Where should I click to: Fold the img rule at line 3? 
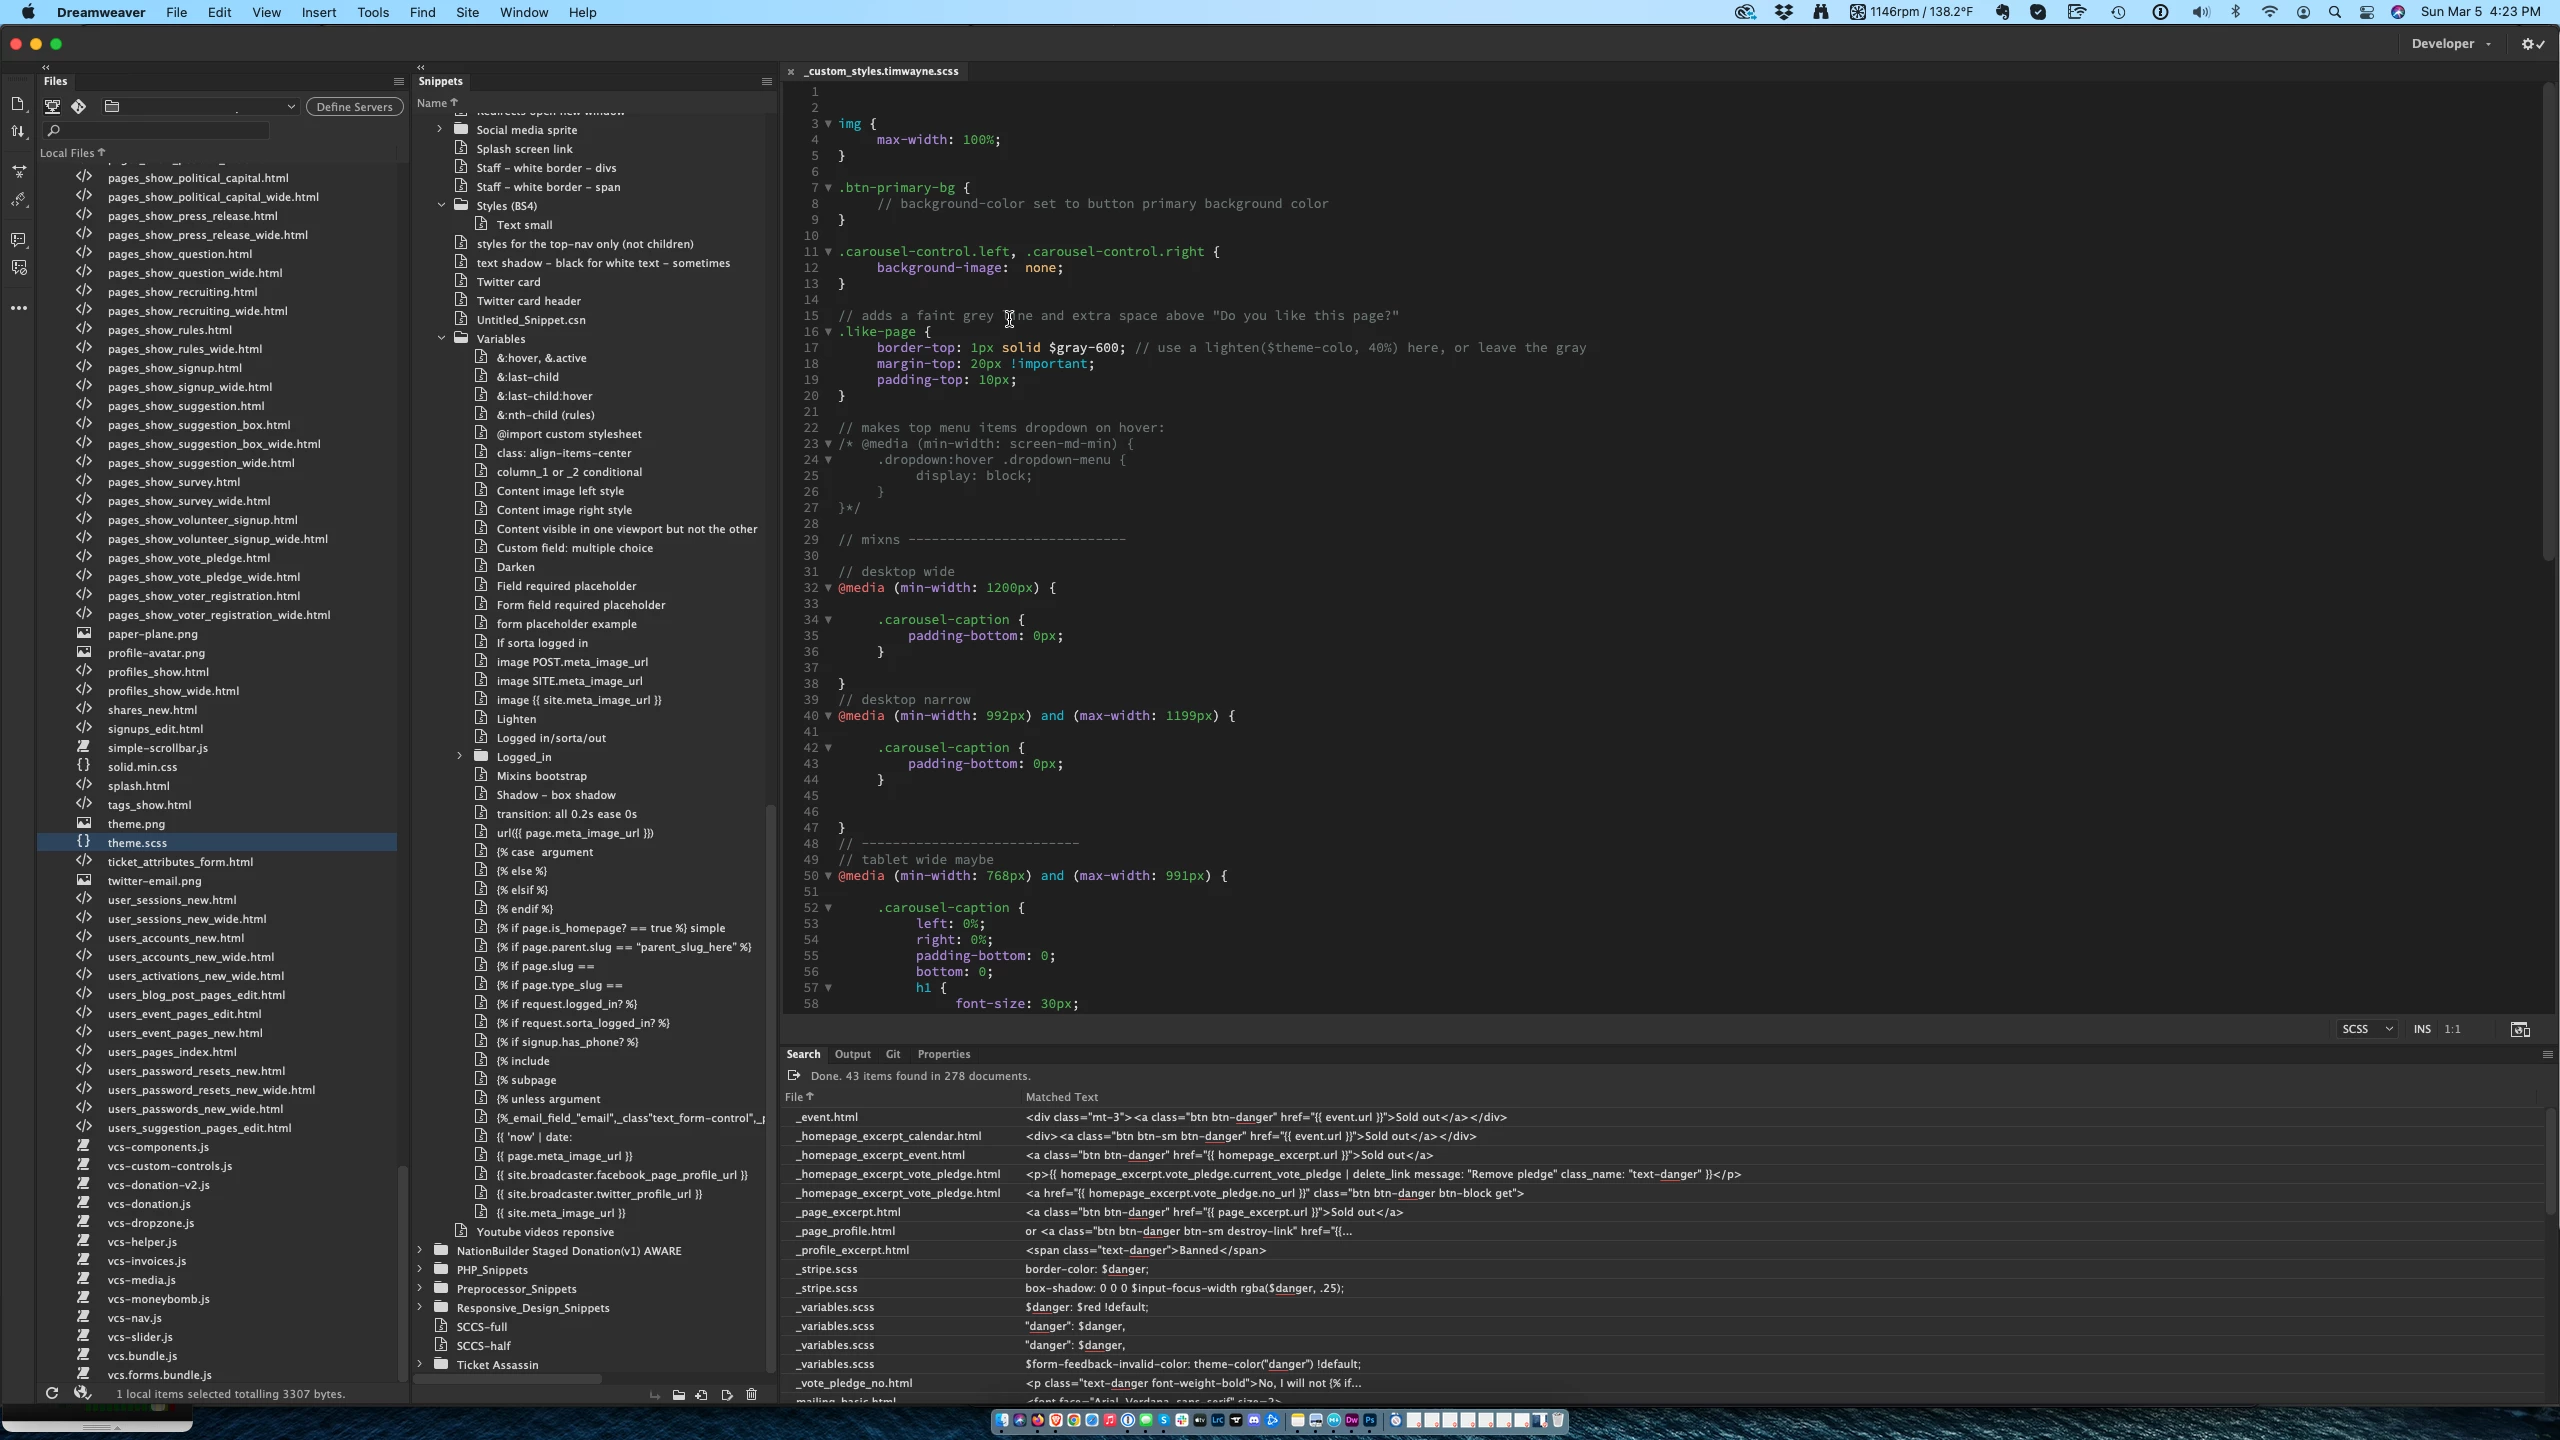click(828, 124)
